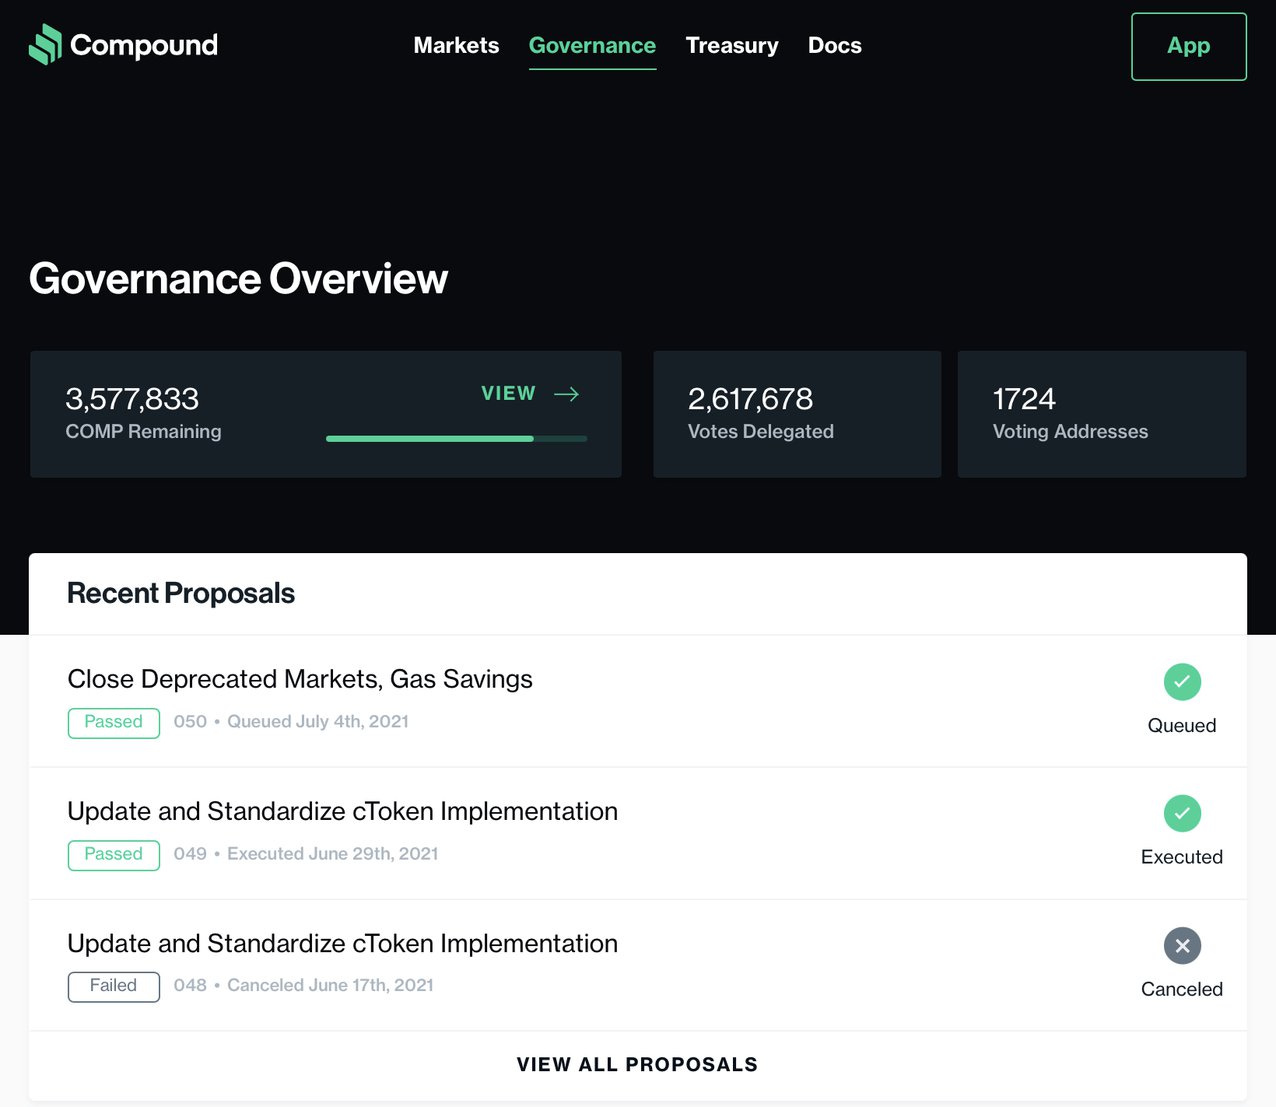Click the 'Executed' status label
The image size is (1276, 1107).
coord(1182,857)
